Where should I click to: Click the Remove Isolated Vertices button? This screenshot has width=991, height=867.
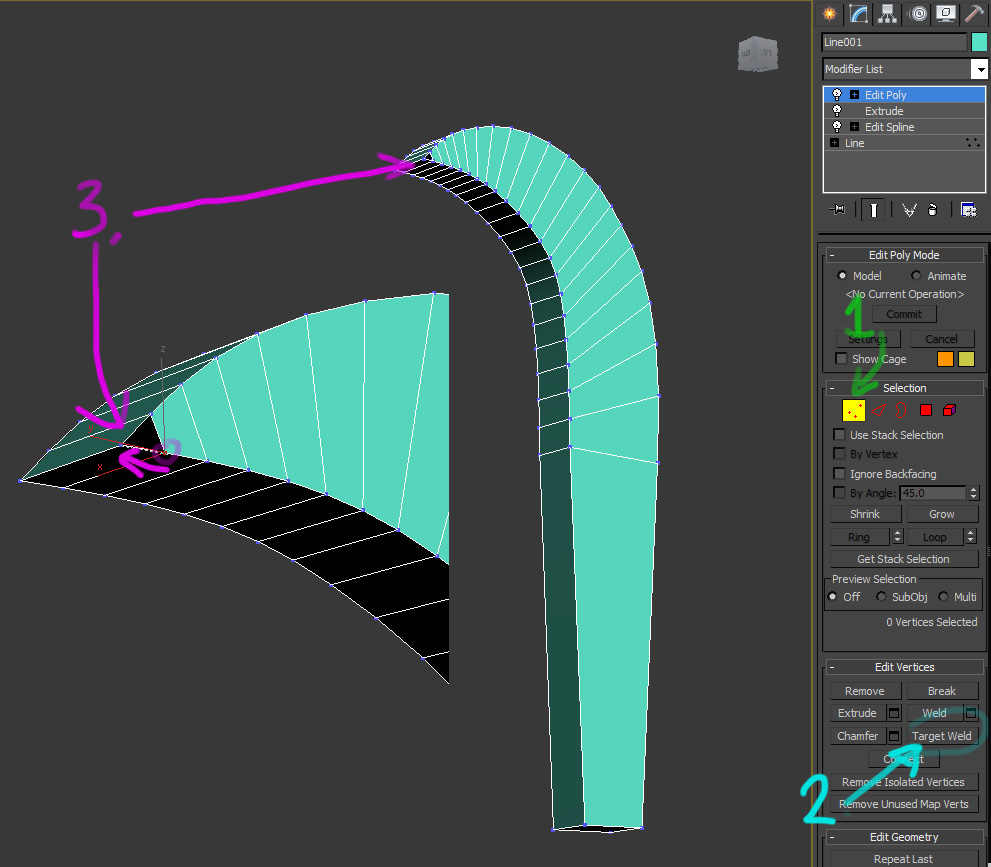click(902, 782)
